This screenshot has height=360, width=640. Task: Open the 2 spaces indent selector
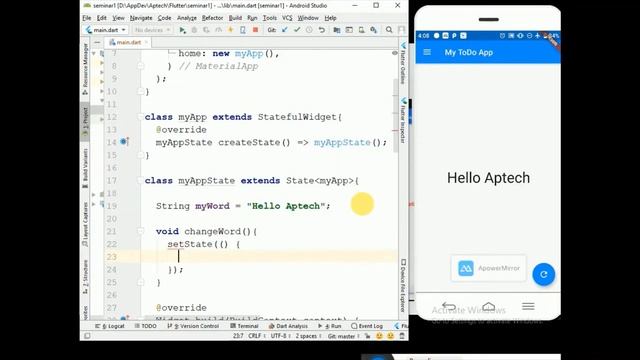(x=308, y=336)
